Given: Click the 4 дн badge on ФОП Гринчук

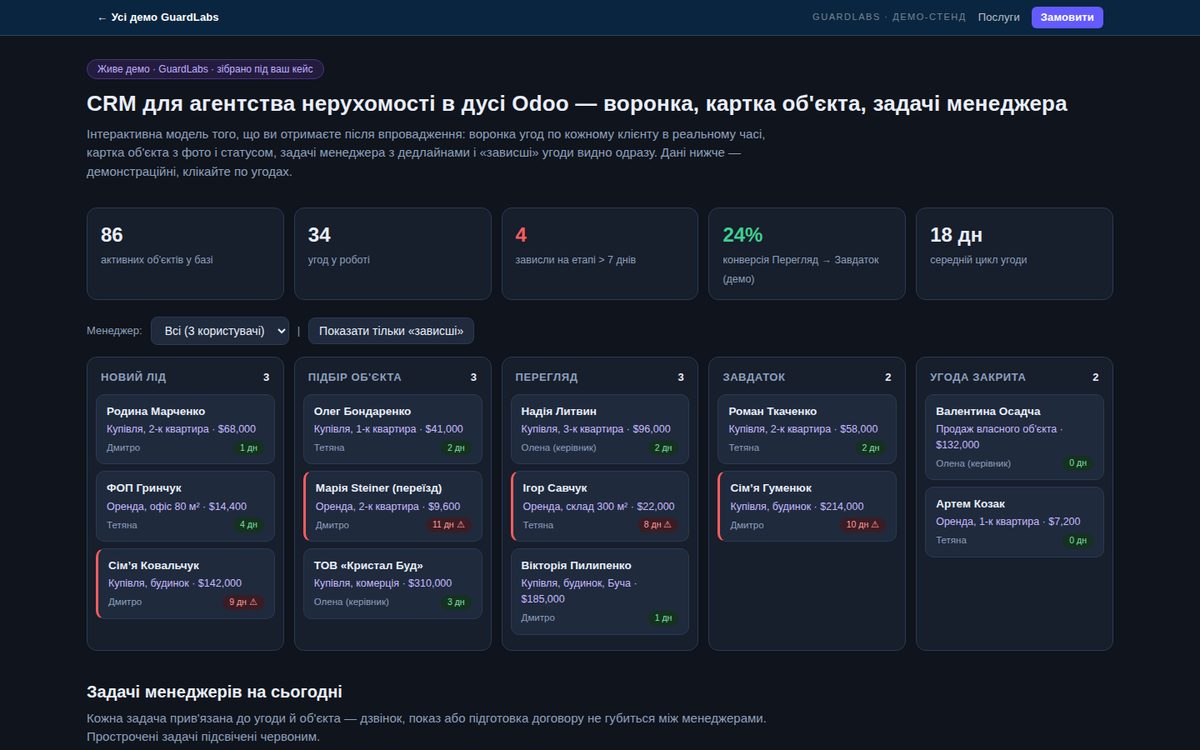Looking at the screenshot, I should (248, 525).
